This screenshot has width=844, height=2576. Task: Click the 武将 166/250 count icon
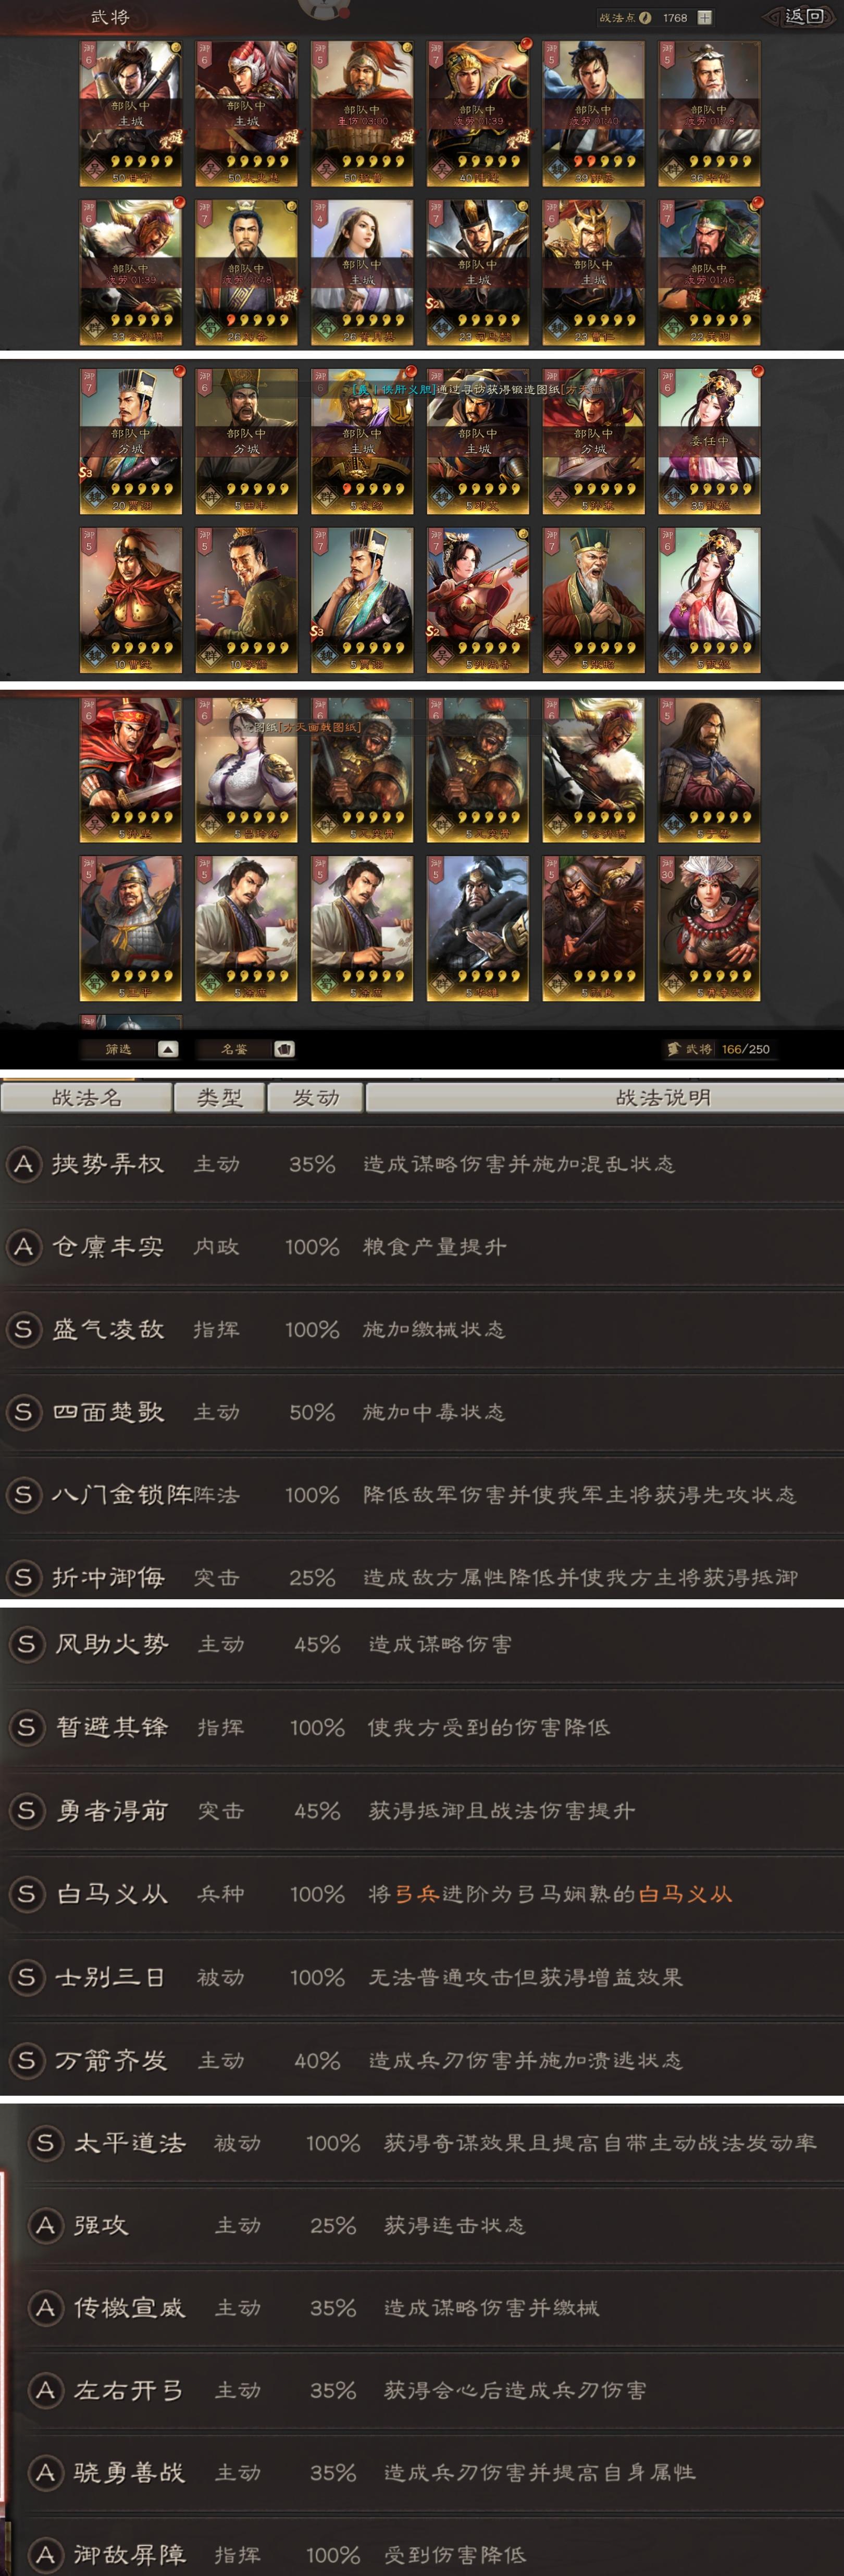[673, 1049]
